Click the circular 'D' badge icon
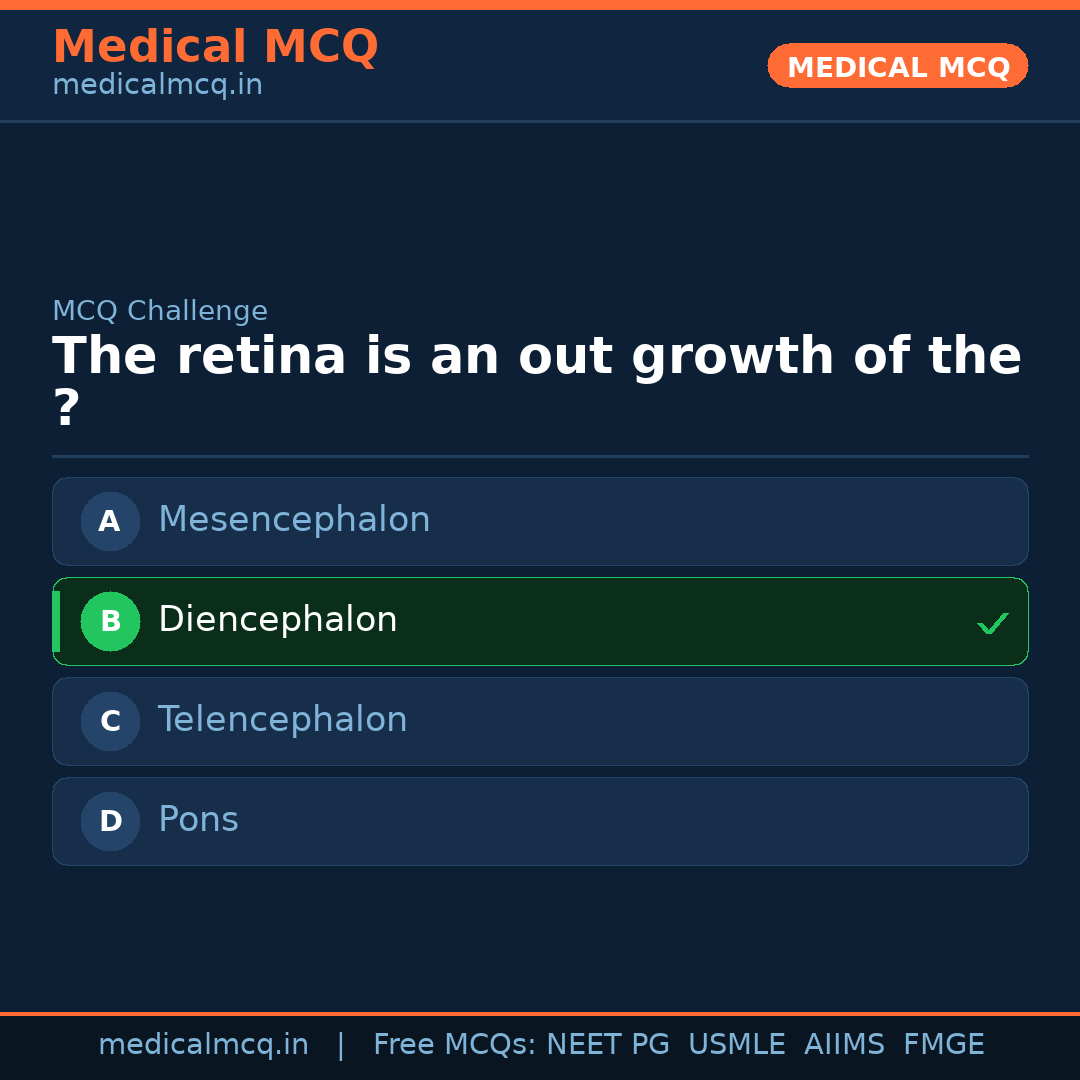The height and width of the screenshot is (1080, 1080). tap(110, 821)
